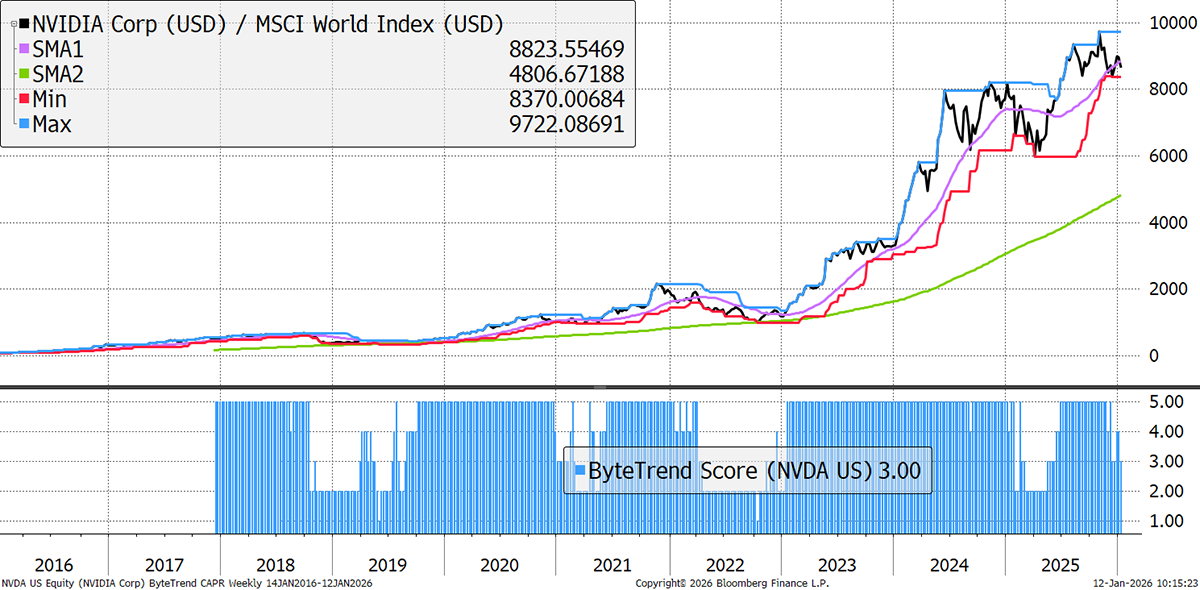
Task: Click the Bloomberg Finance L.P. copyright text
Action: 732,583
